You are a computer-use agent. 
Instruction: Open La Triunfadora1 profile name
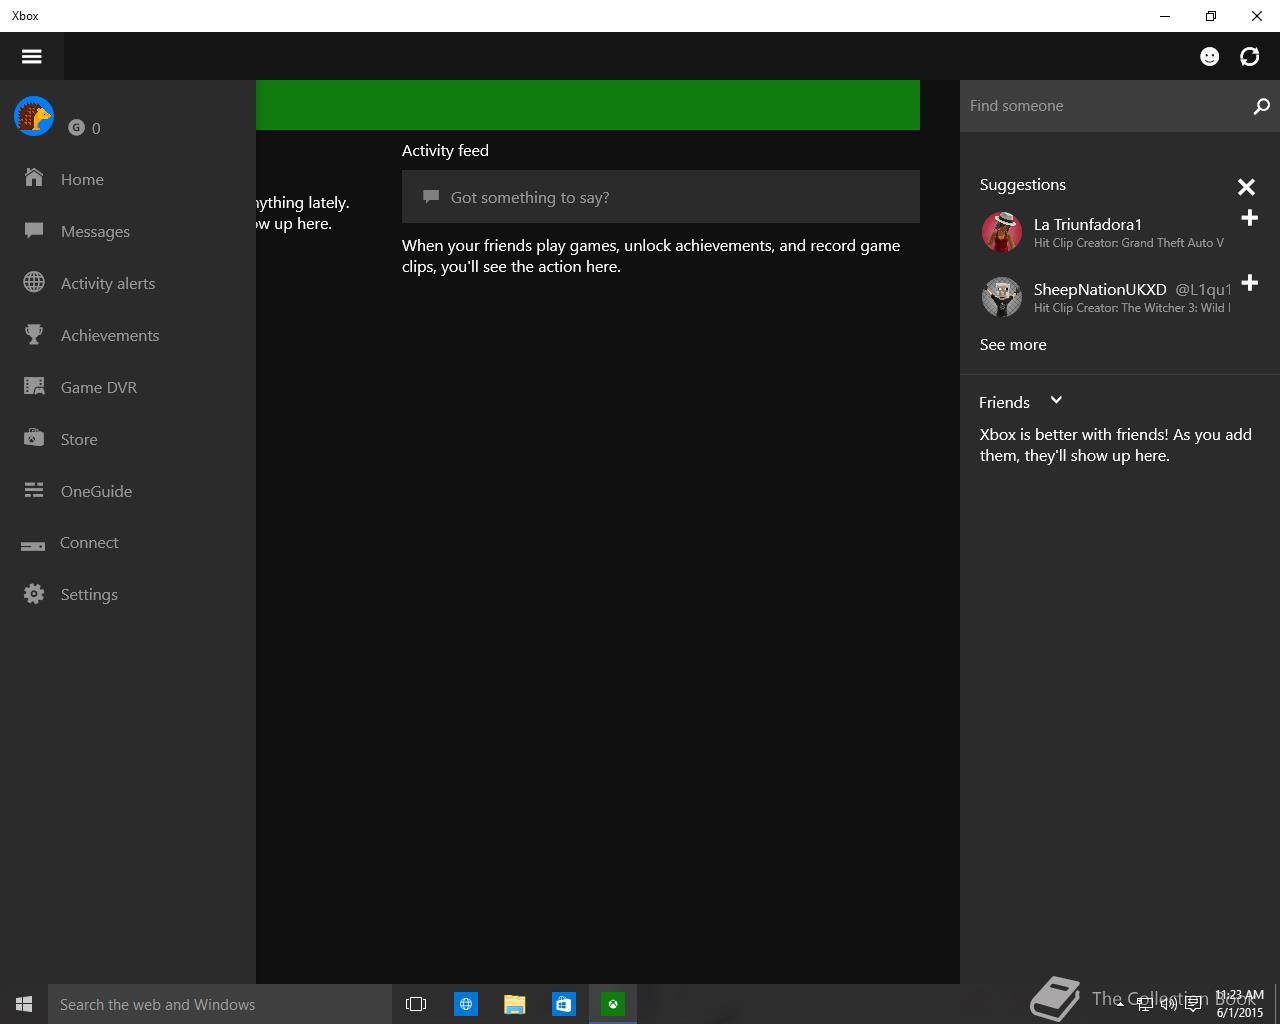(1088, 224)
